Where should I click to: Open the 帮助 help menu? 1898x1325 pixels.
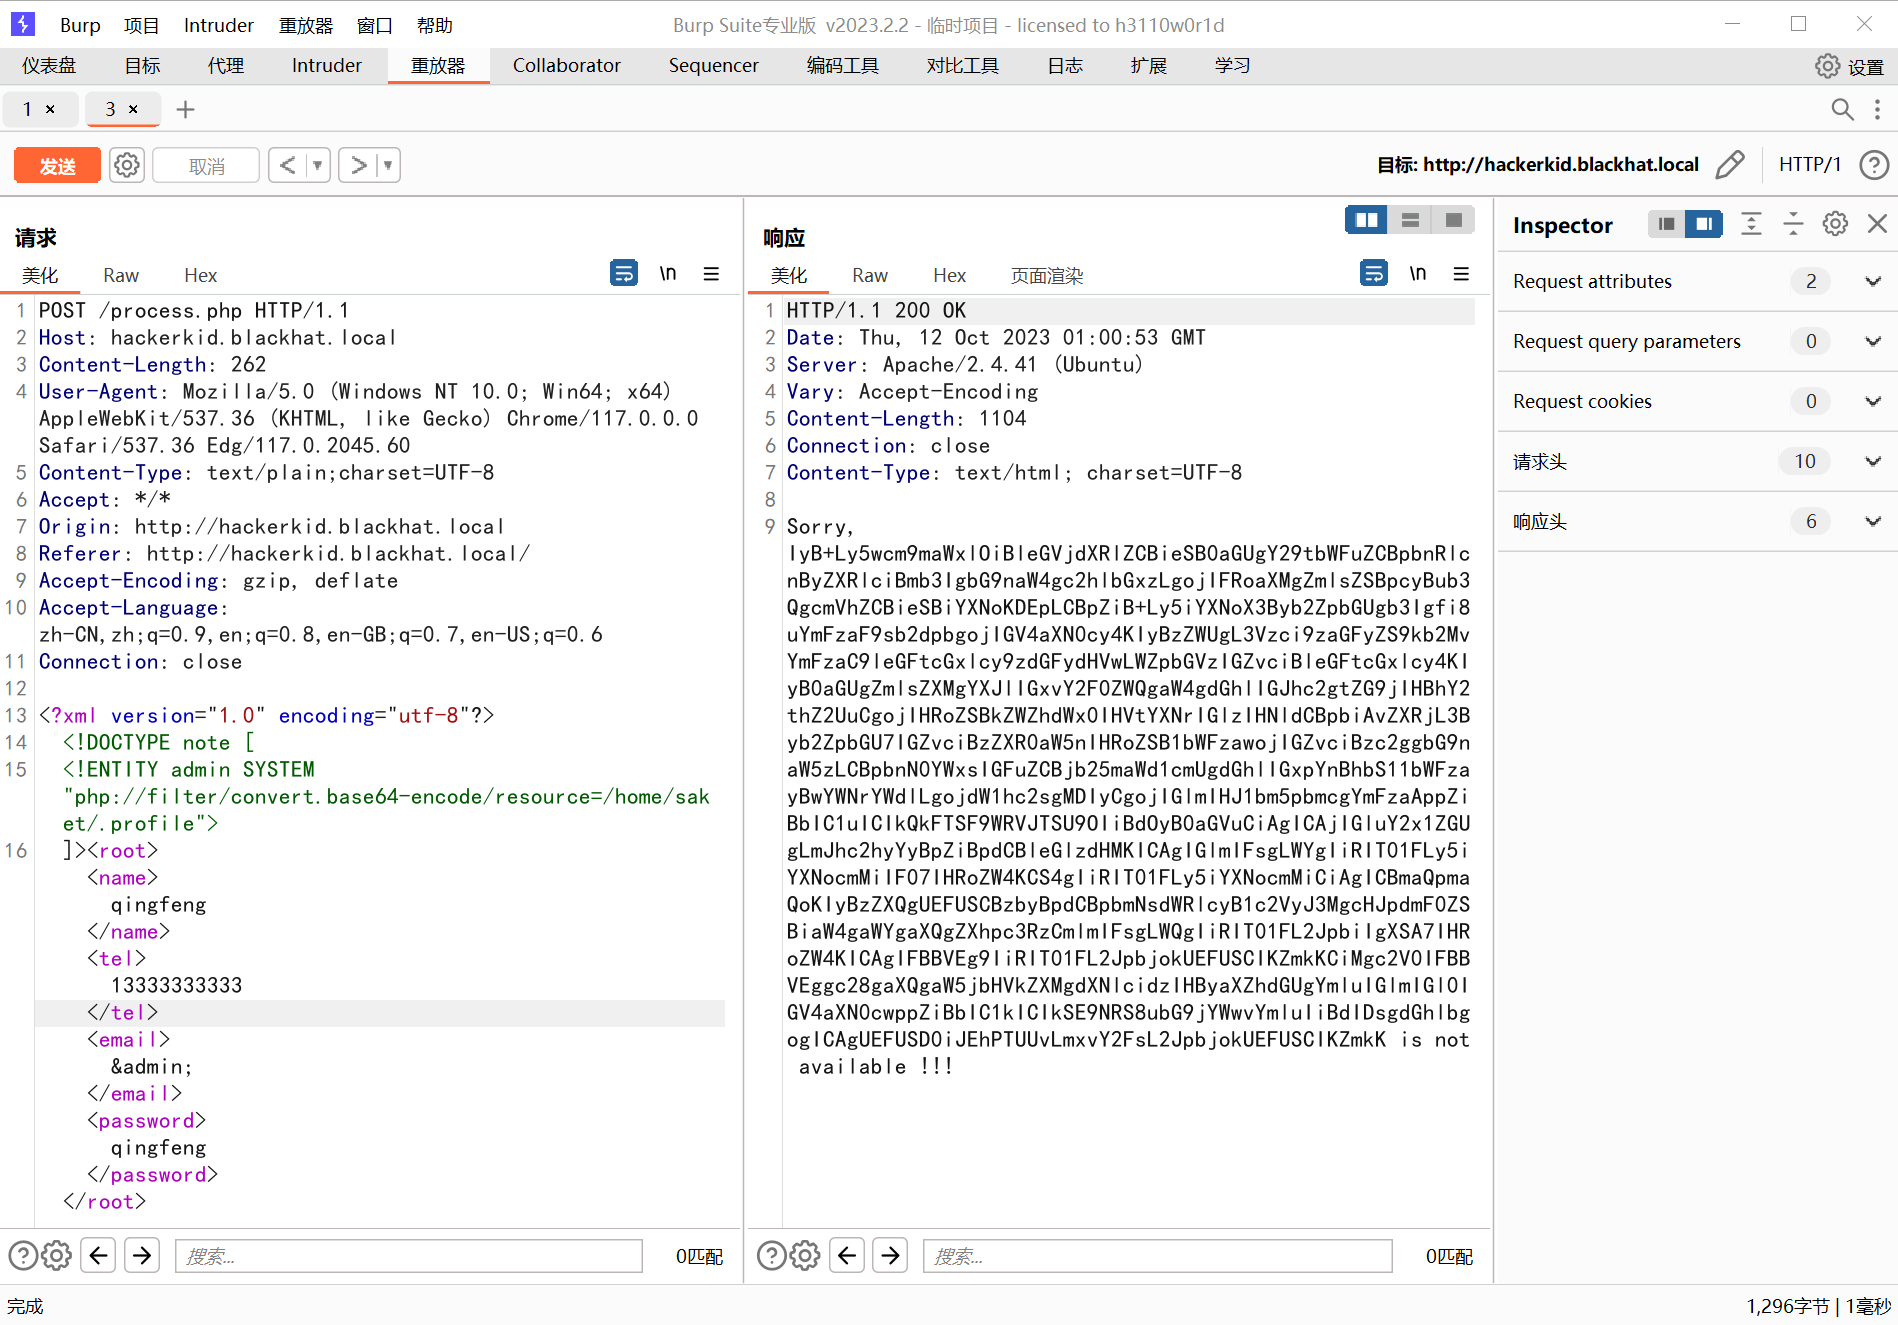[435, 25]
